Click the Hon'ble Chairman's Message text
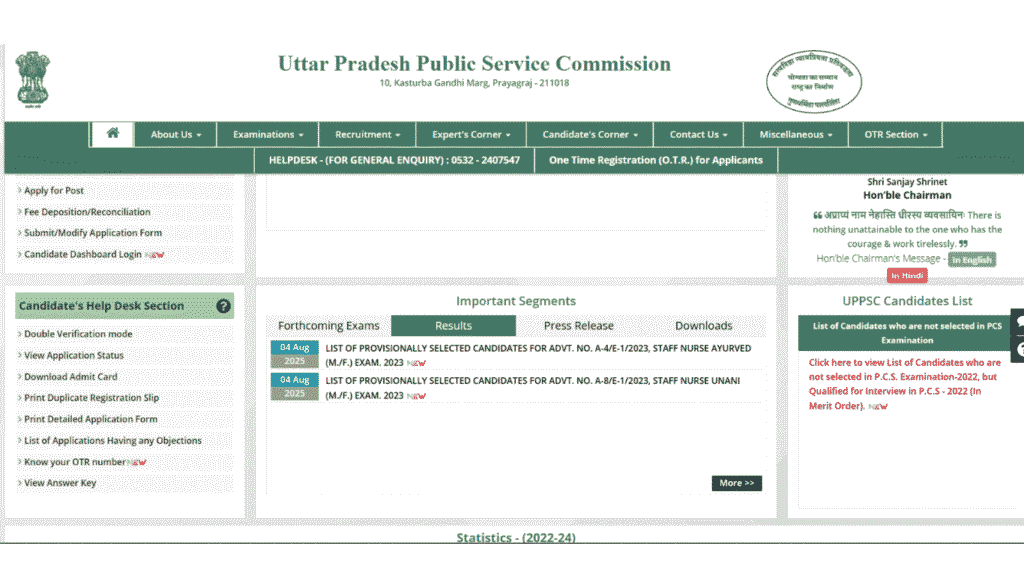The width and height of the screenshot is (1024, 576). pos(878,259)
